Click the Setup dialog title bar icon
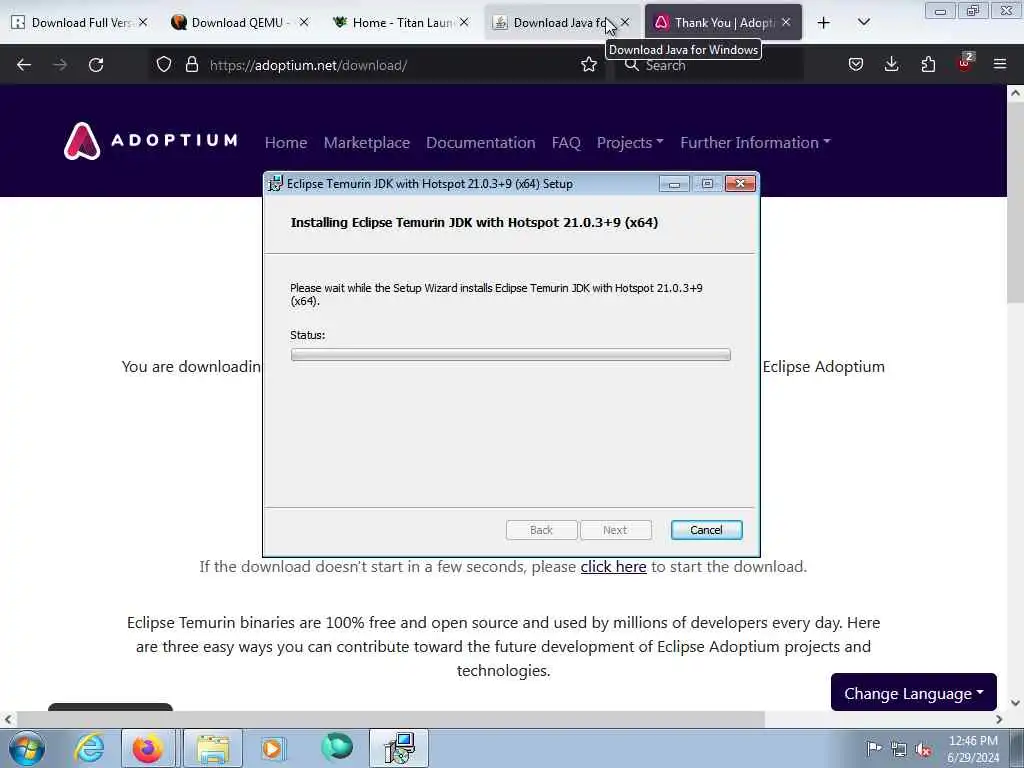1024x768 pixels. point(276,184)
